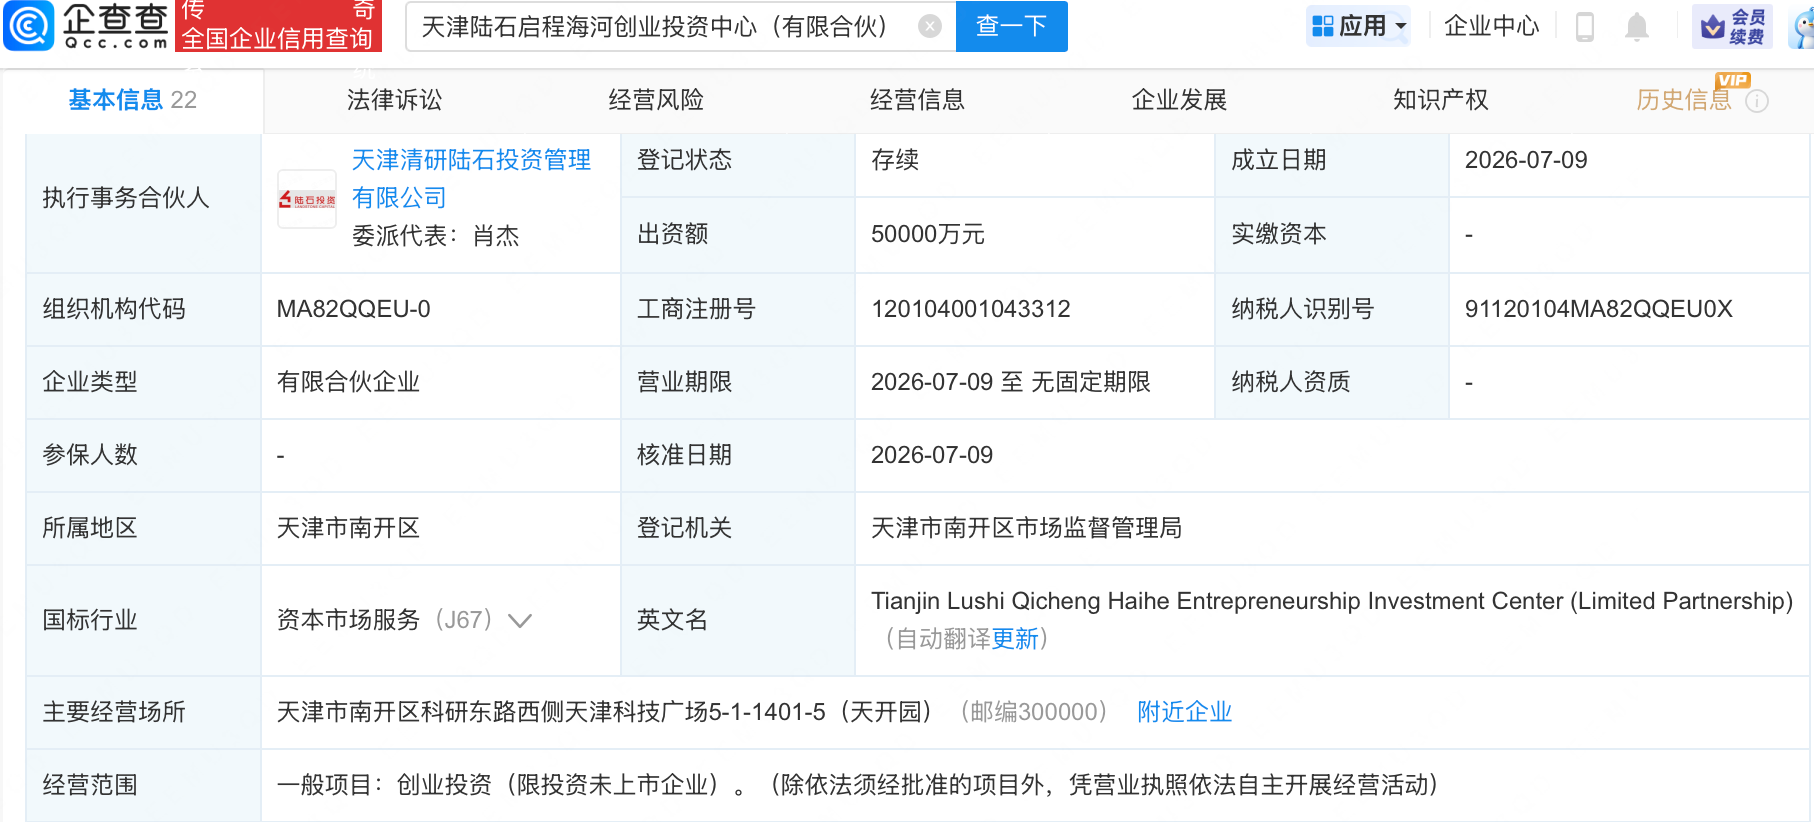Select registration number 120104001043312
This screenshot has width=1814, height=822.
pos(971,309)
